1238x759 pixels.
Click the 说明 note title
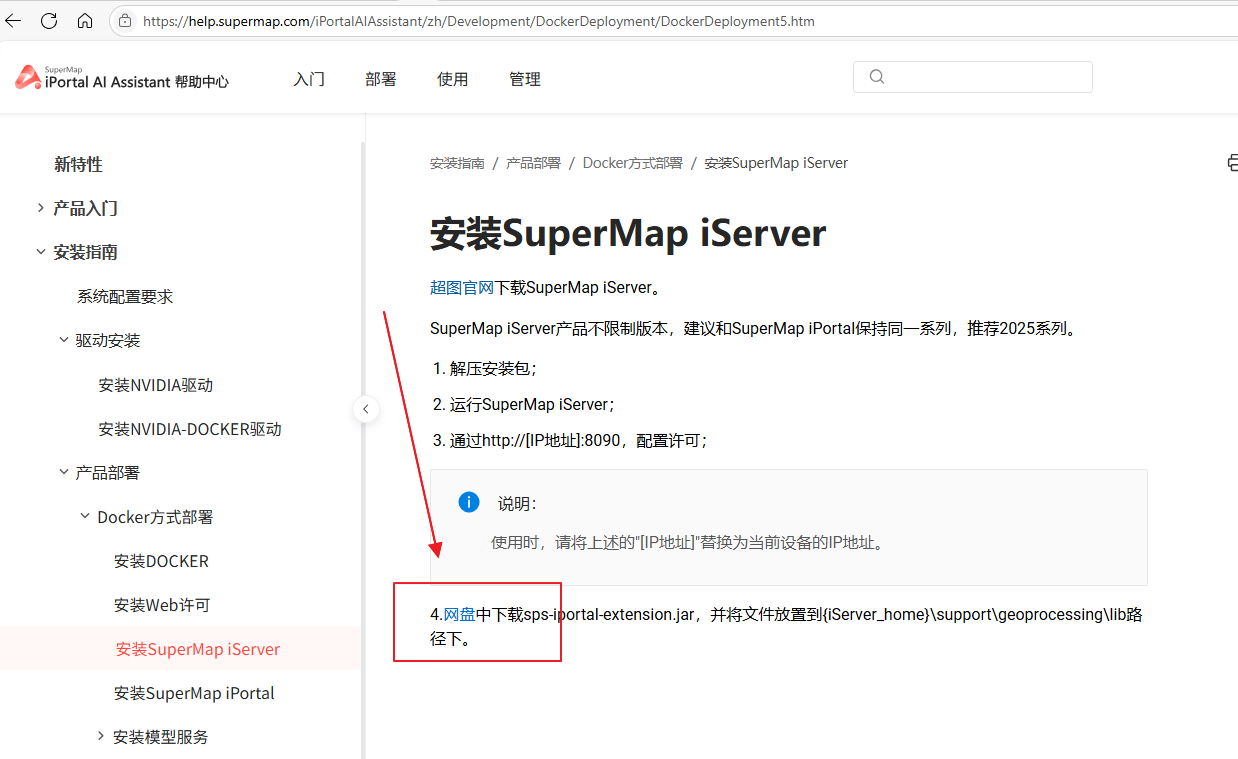(517, 504)
